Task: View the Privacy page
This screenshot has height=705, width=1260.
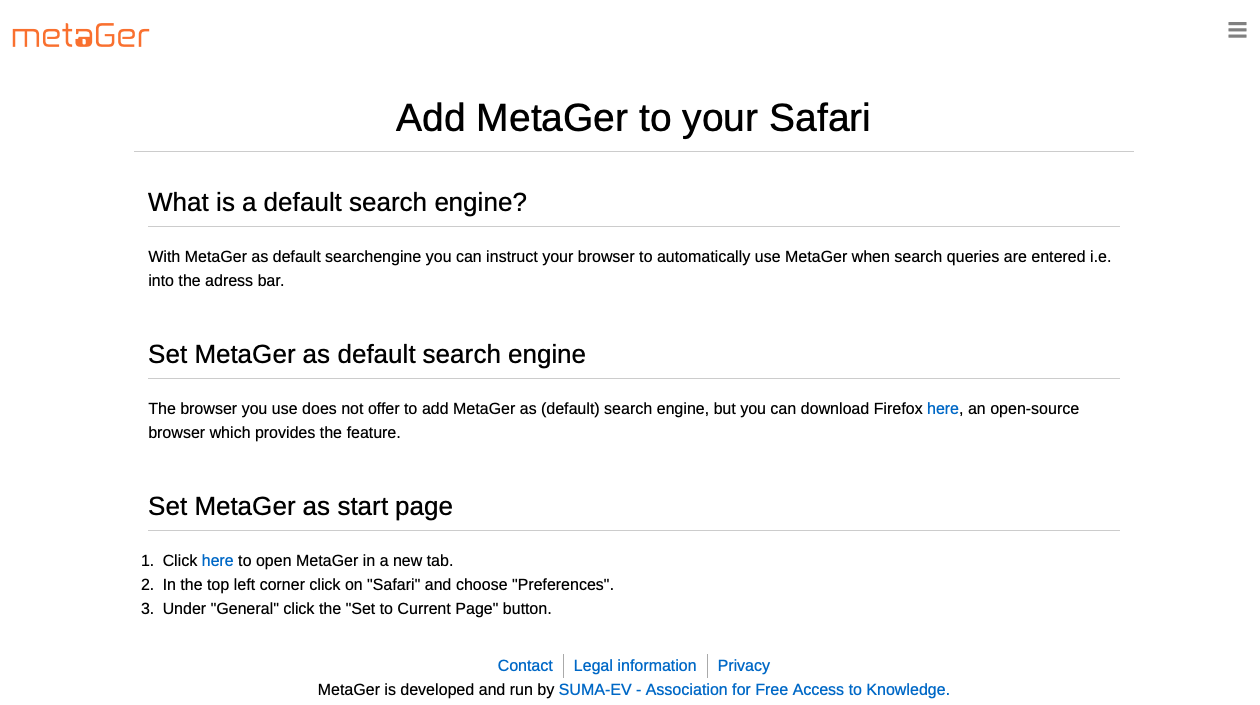Action: 743,666
